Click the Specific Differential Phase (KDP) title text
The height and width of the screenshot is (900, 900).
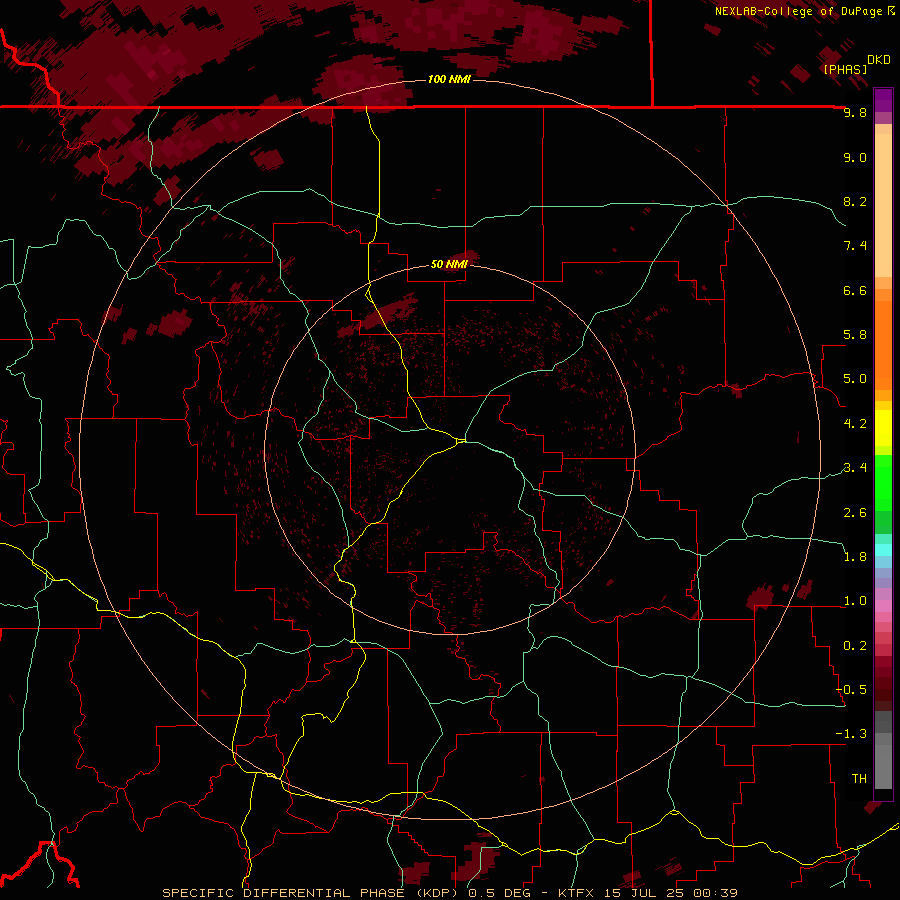pyautogui.click(x=310, y=893)
